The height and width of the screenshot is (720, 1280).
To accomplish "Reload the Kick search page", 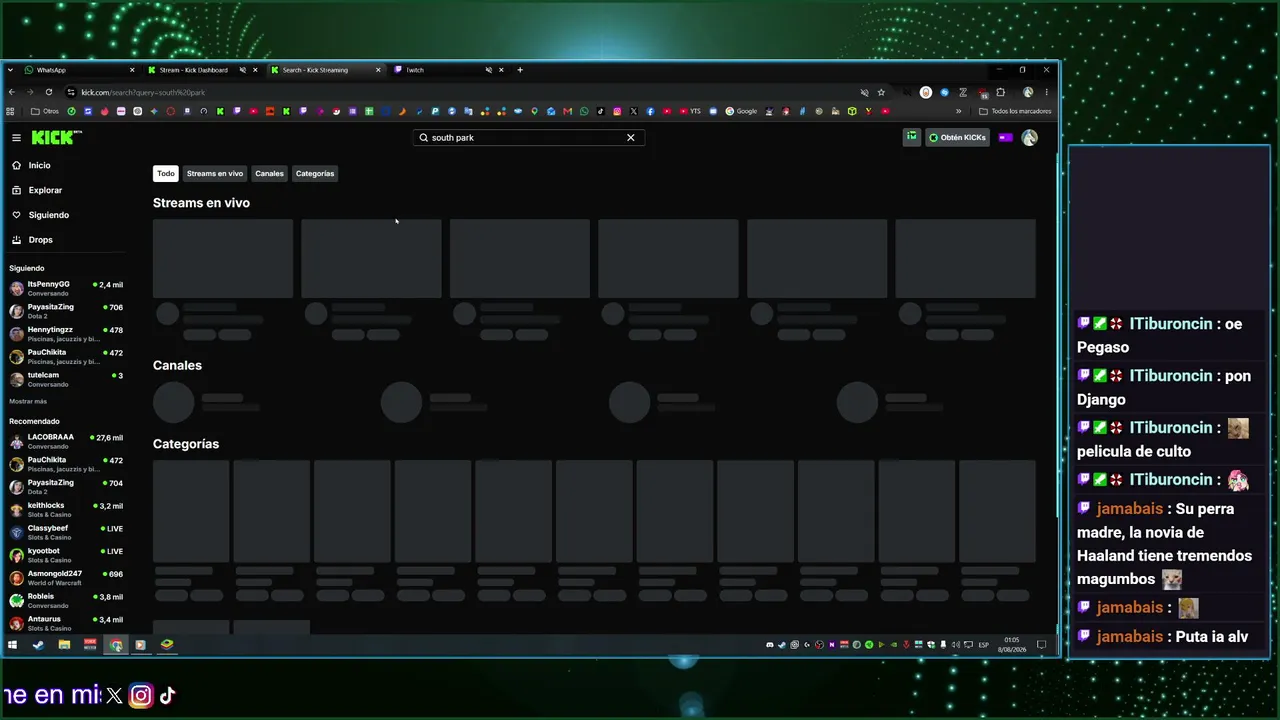I will click(x=48, y=92).
